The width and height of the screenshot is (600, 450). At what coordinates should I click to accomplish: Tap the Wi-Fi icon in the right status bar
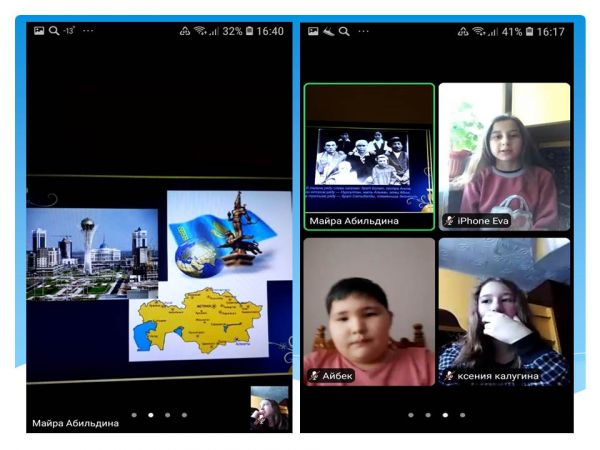478,31
